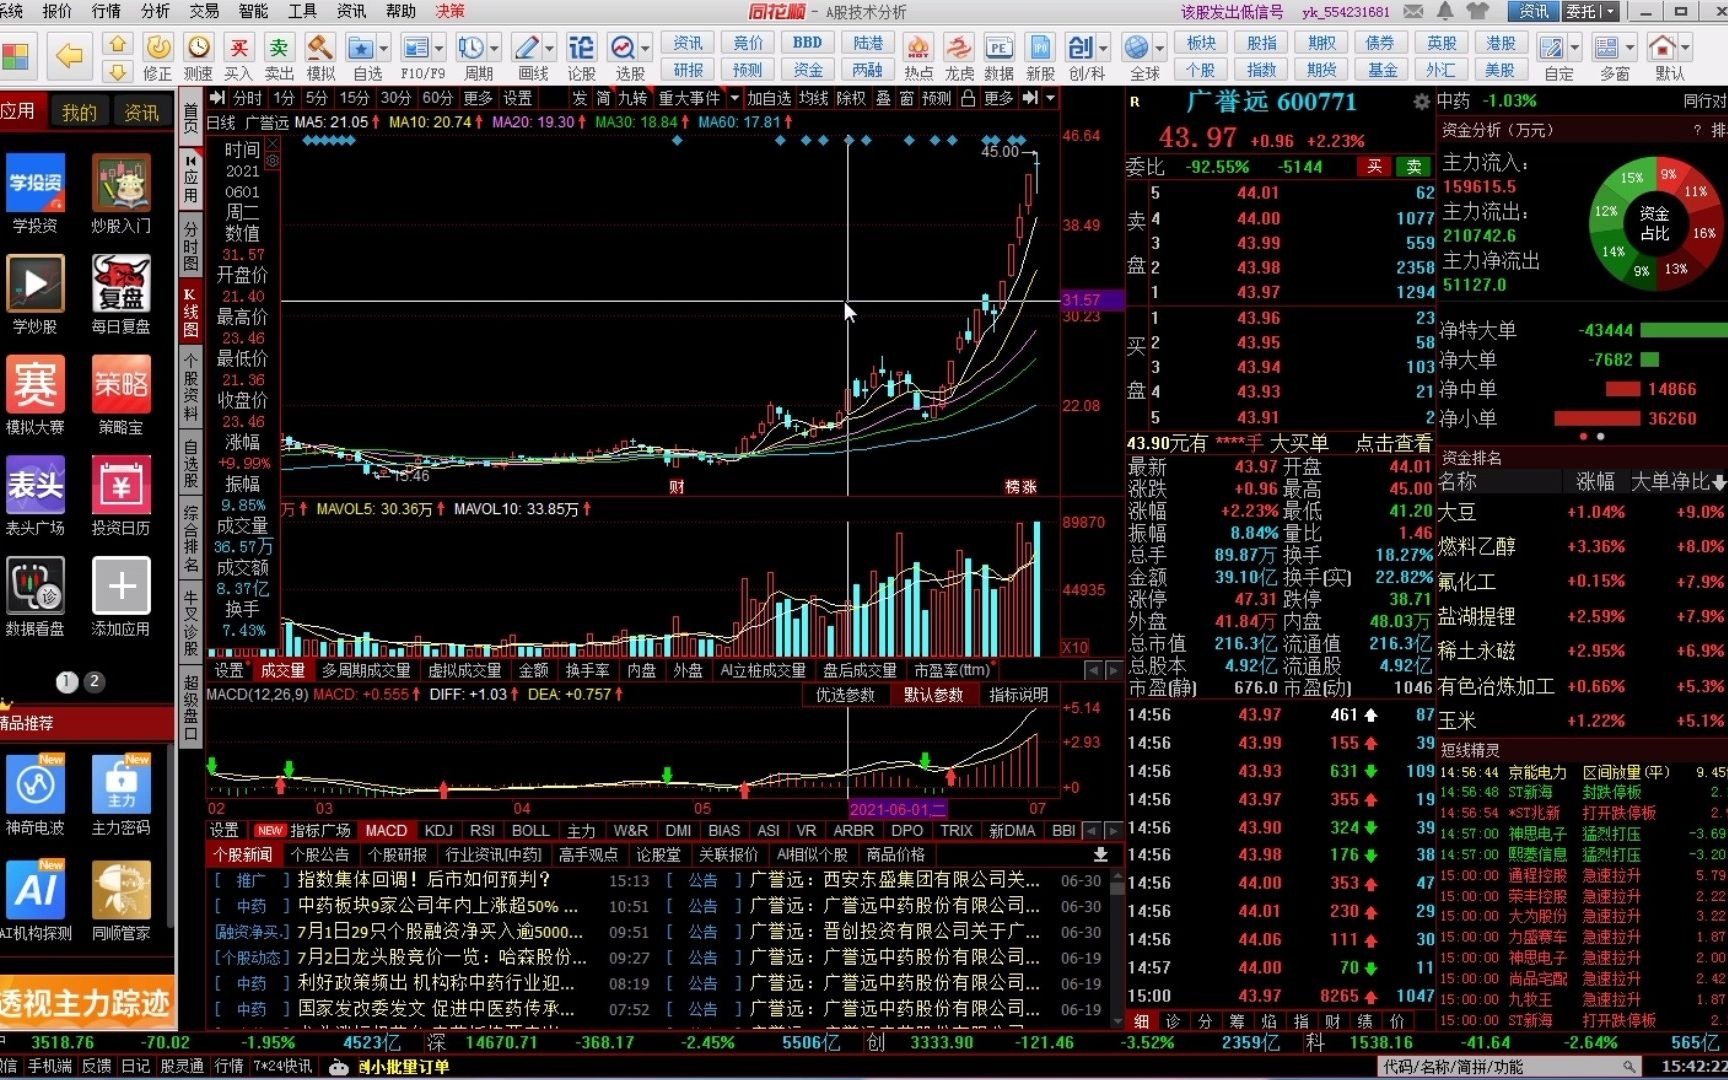This screenshot has width=1728, height=1080.
Task: Open the 龙虎 dragon-tiger list icon
Action: (959, 57)
